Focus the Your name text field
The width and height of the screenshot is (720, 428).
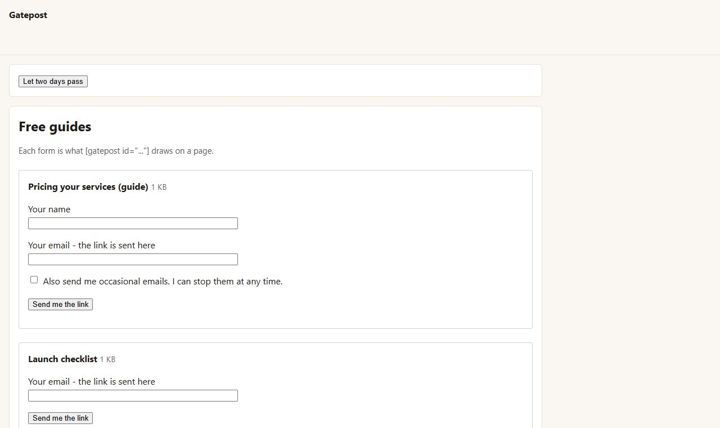(x=133, y=223)
